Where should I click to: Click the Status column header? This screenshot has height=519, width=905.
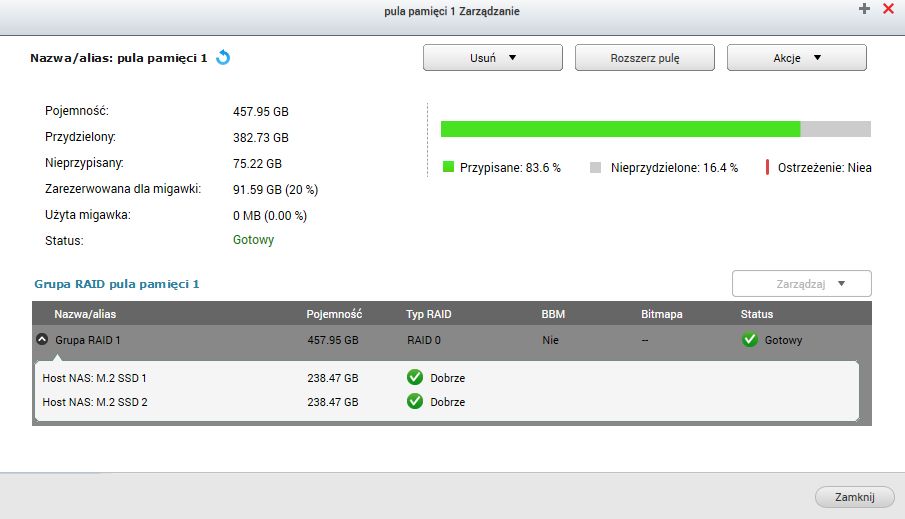[x=757, y=314]
